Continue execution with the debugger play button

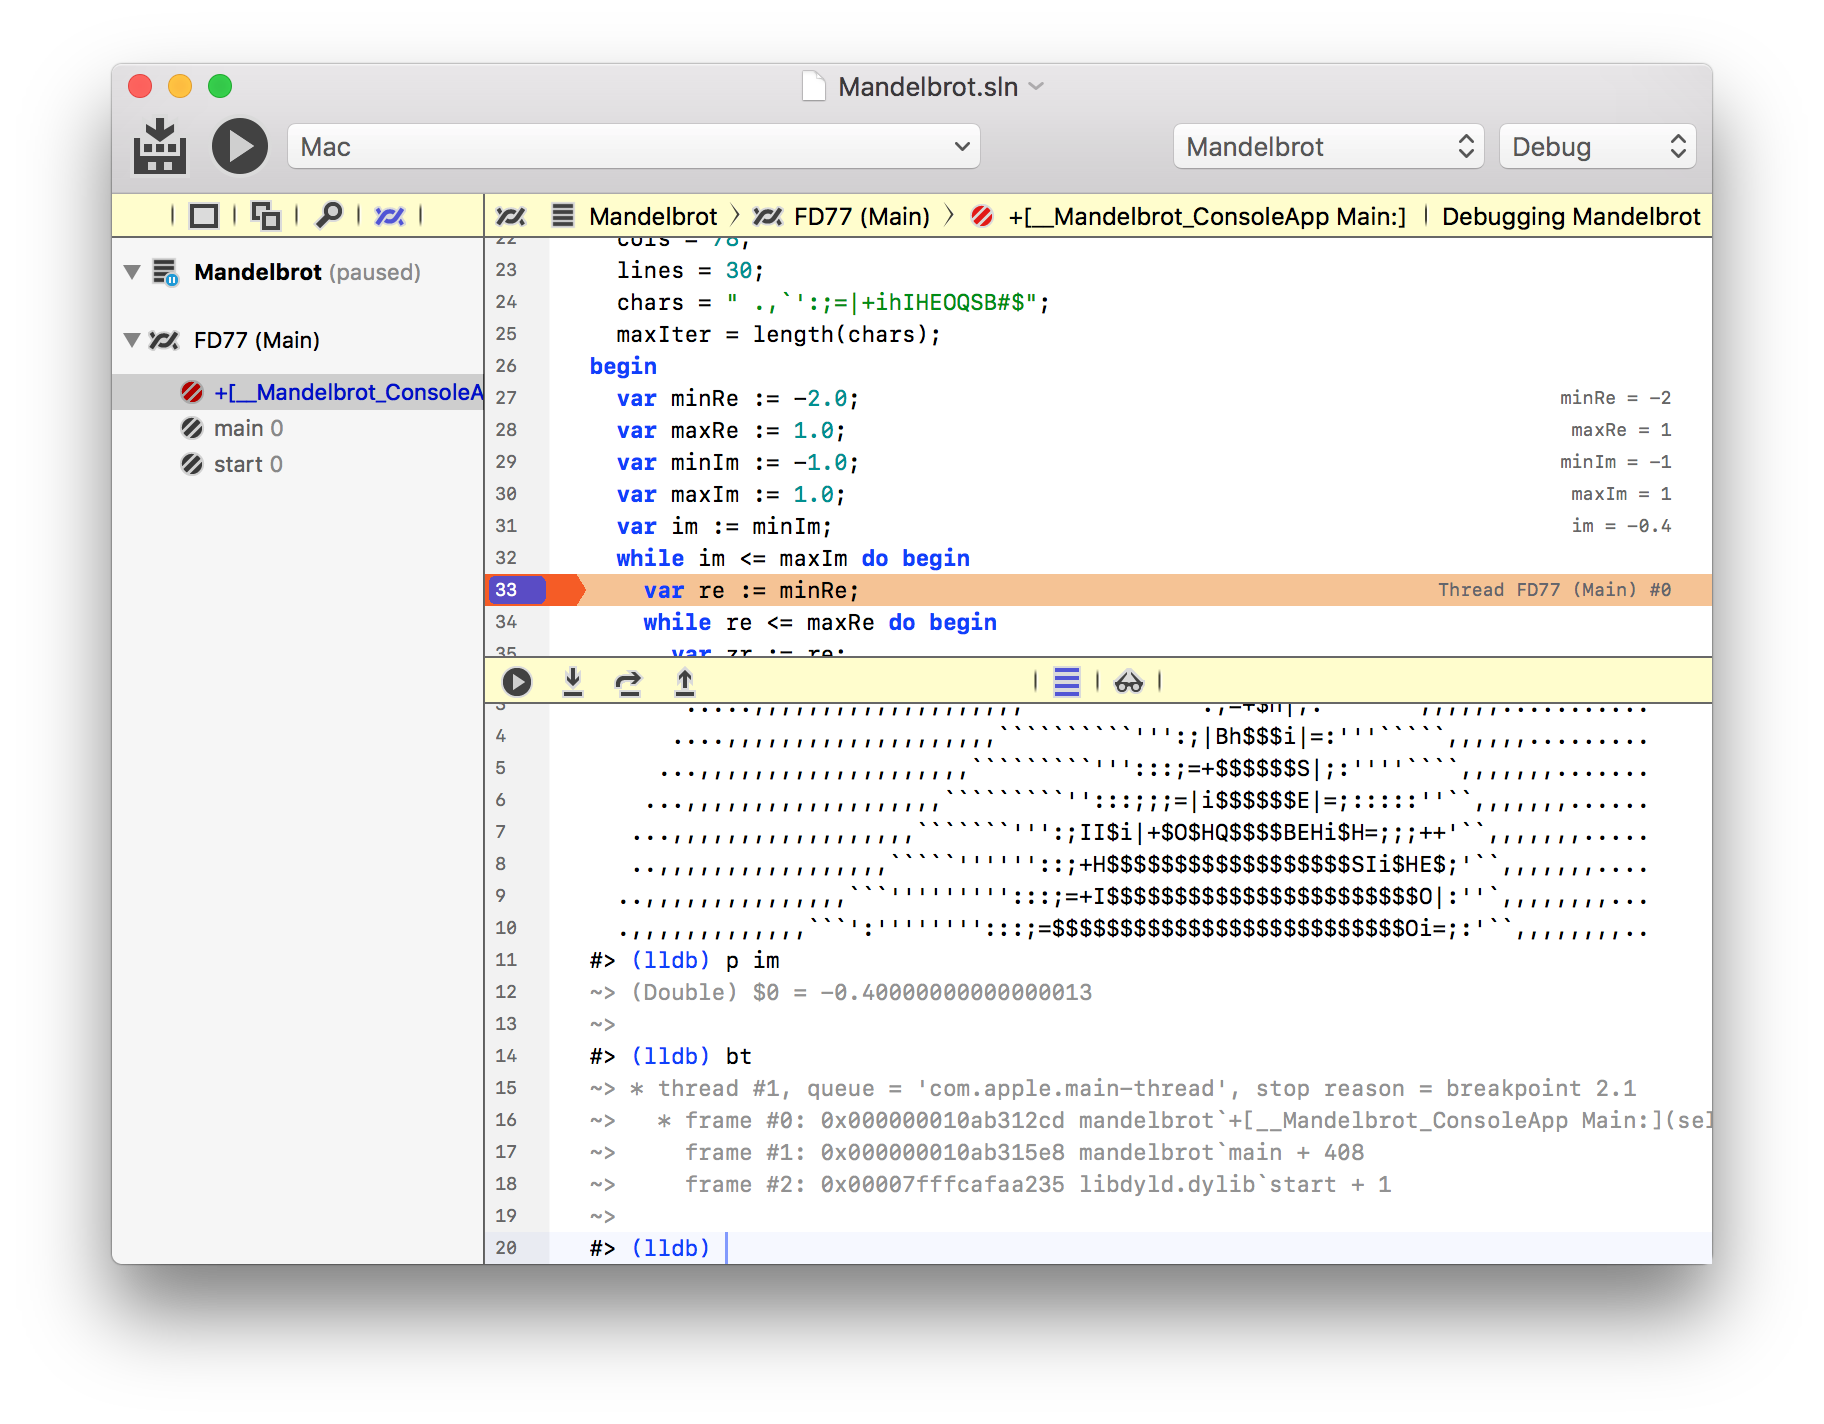pyautogui.click(x=517, y=682)
